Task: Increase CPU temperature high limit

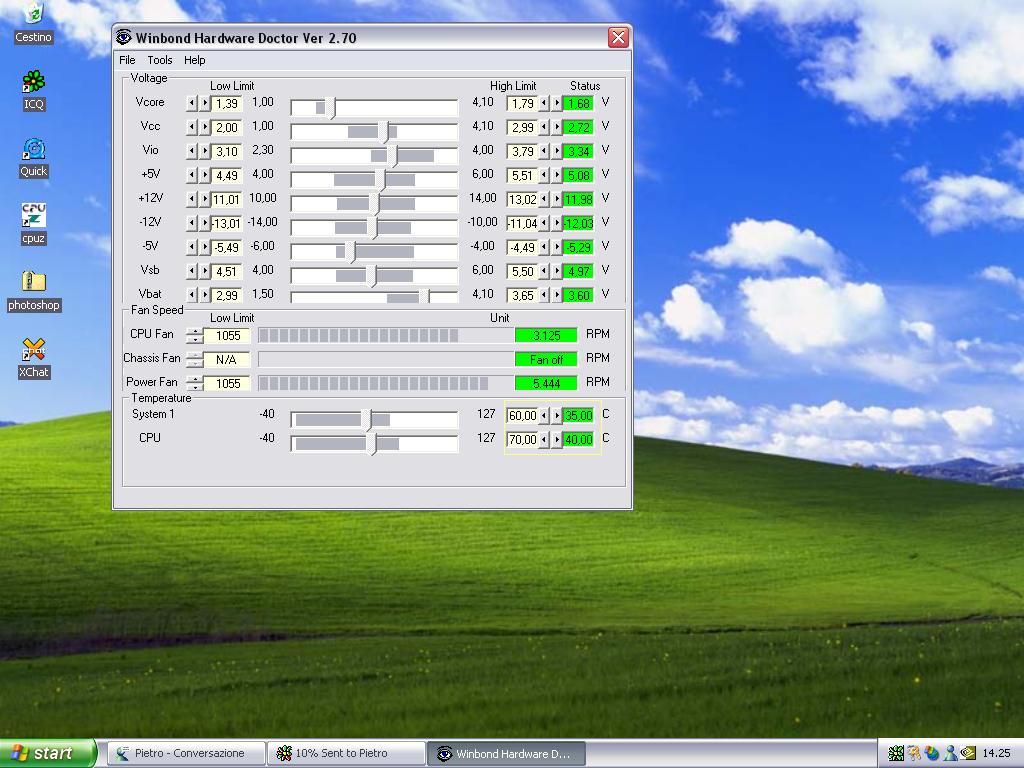Action: 556,440
